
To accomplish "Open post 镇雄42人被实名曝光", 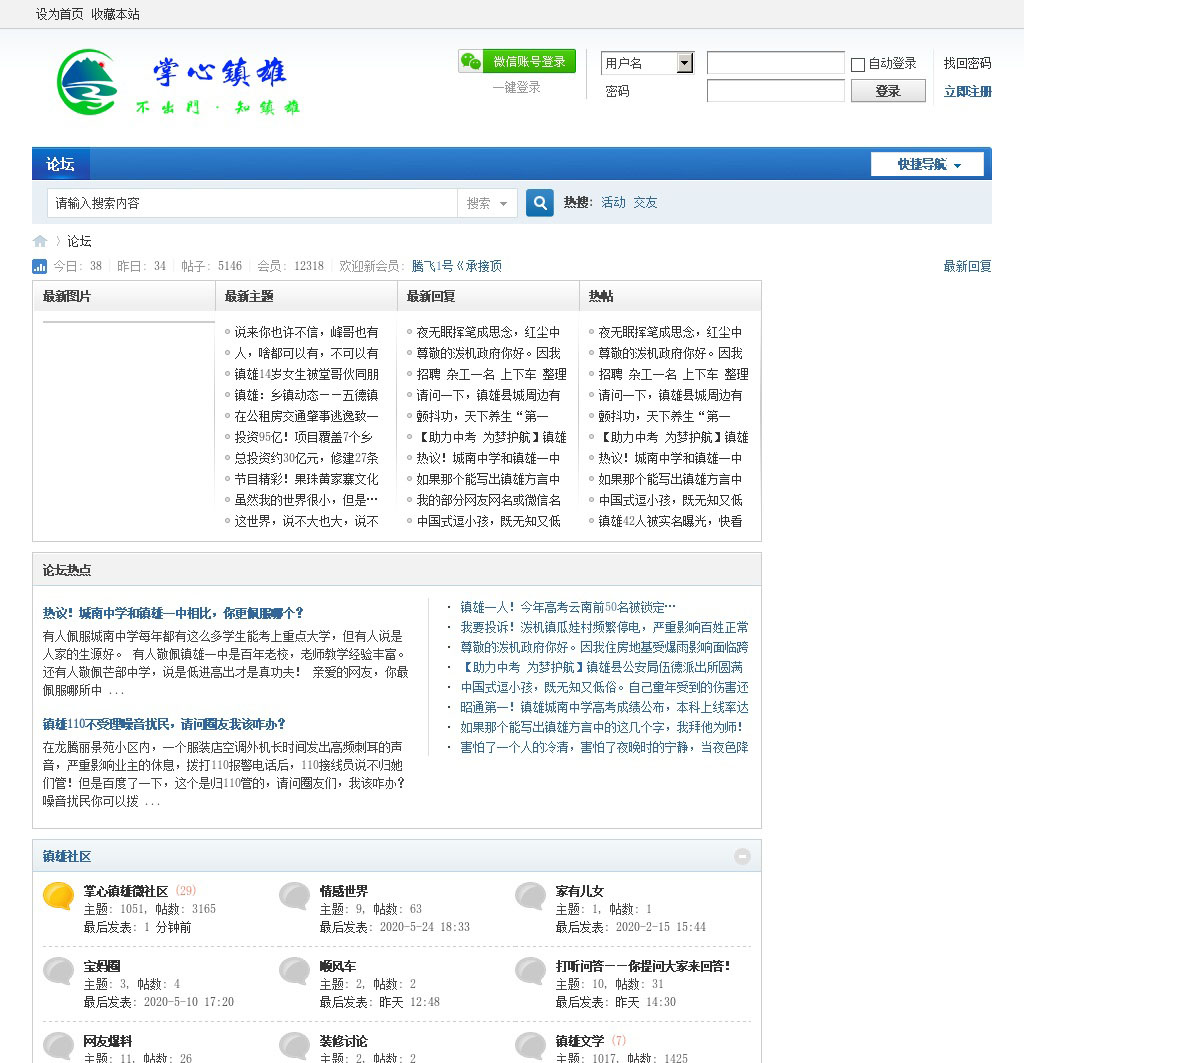I will [670, 521].
